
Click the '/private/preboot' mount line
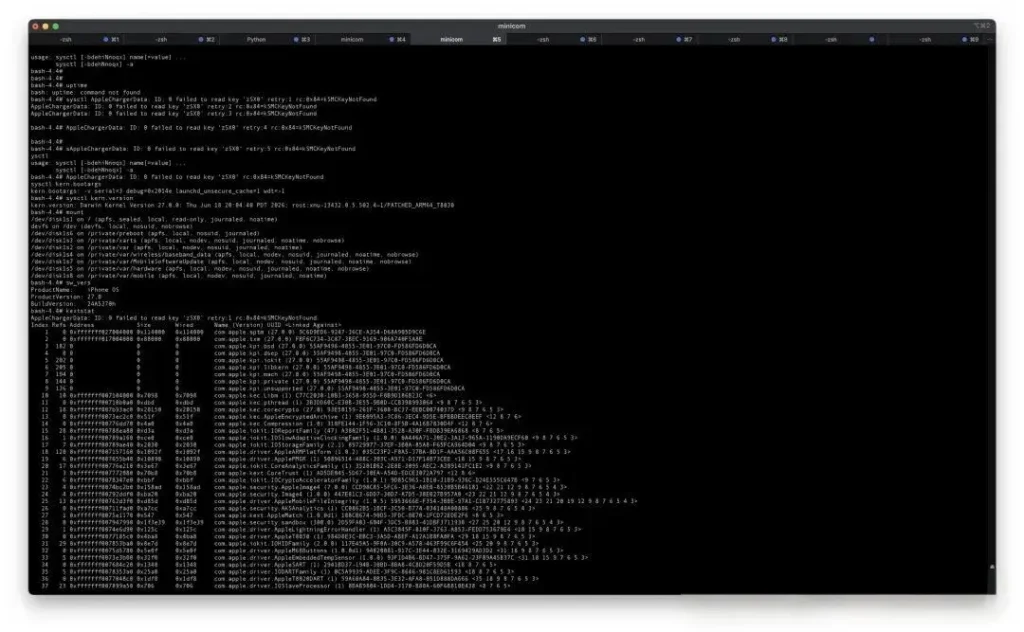(x=145, y=233)
